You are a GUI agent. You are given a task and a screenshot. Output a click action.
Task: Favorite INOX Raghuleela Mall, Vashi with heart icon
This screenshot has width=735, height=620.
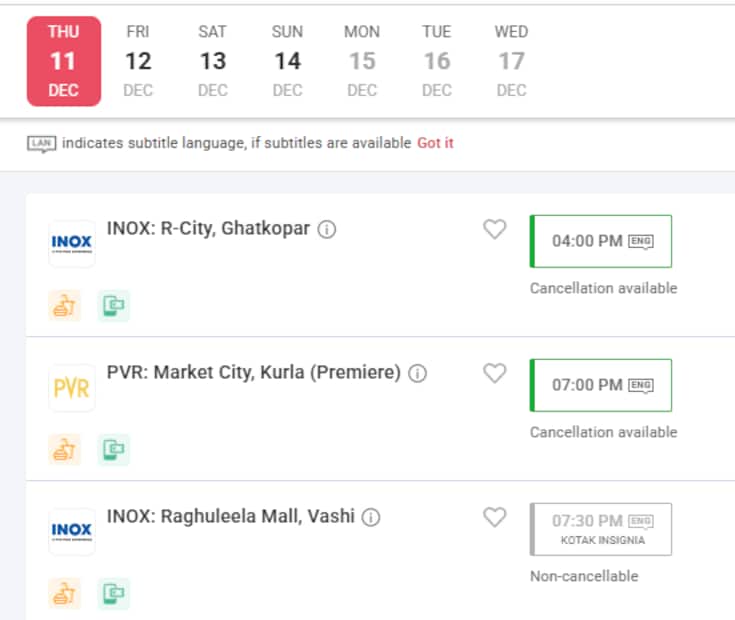point(495,517)
